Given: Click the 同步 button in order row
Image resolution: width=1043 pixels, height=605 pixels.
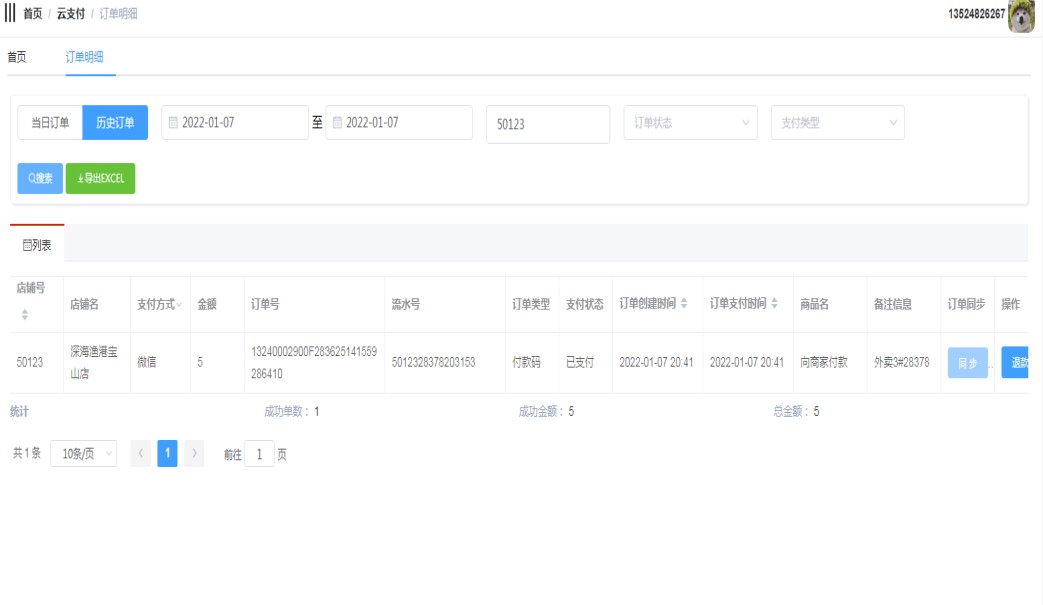Looking at the screenshot, I should (x=967, y=363).
